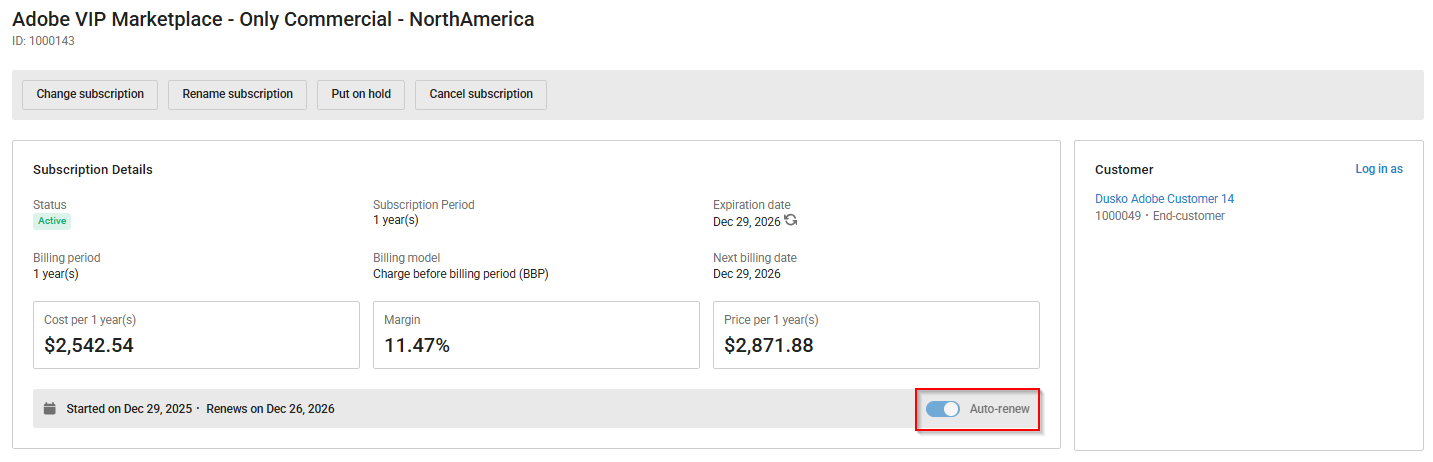The image size is (1433, 462).
Task: Cancel the subscription
Action: (481, 94)
